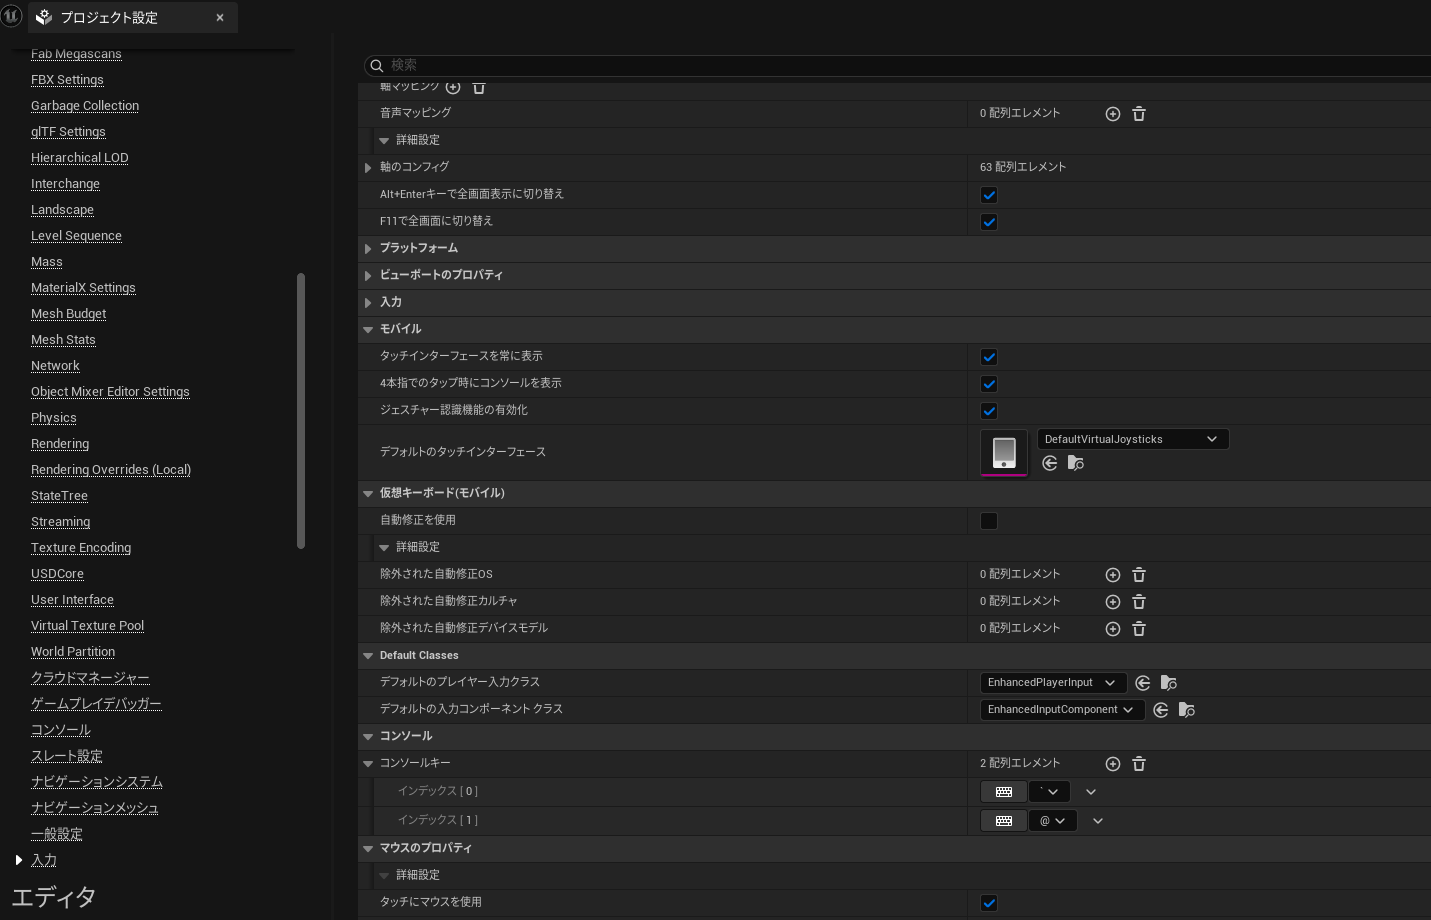This screenshot has width=1431, height=920.
Task: Open Rendering settings category
Action: pos(60,444)
